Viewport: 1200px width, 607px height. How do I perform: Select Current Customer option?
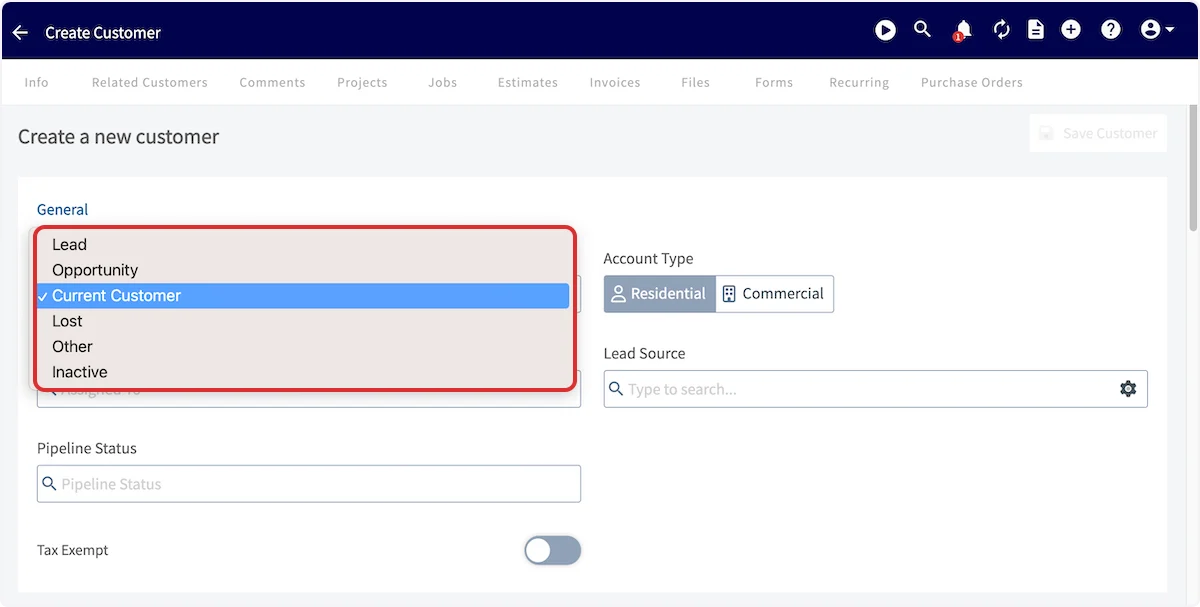click(x=303, y=295)
